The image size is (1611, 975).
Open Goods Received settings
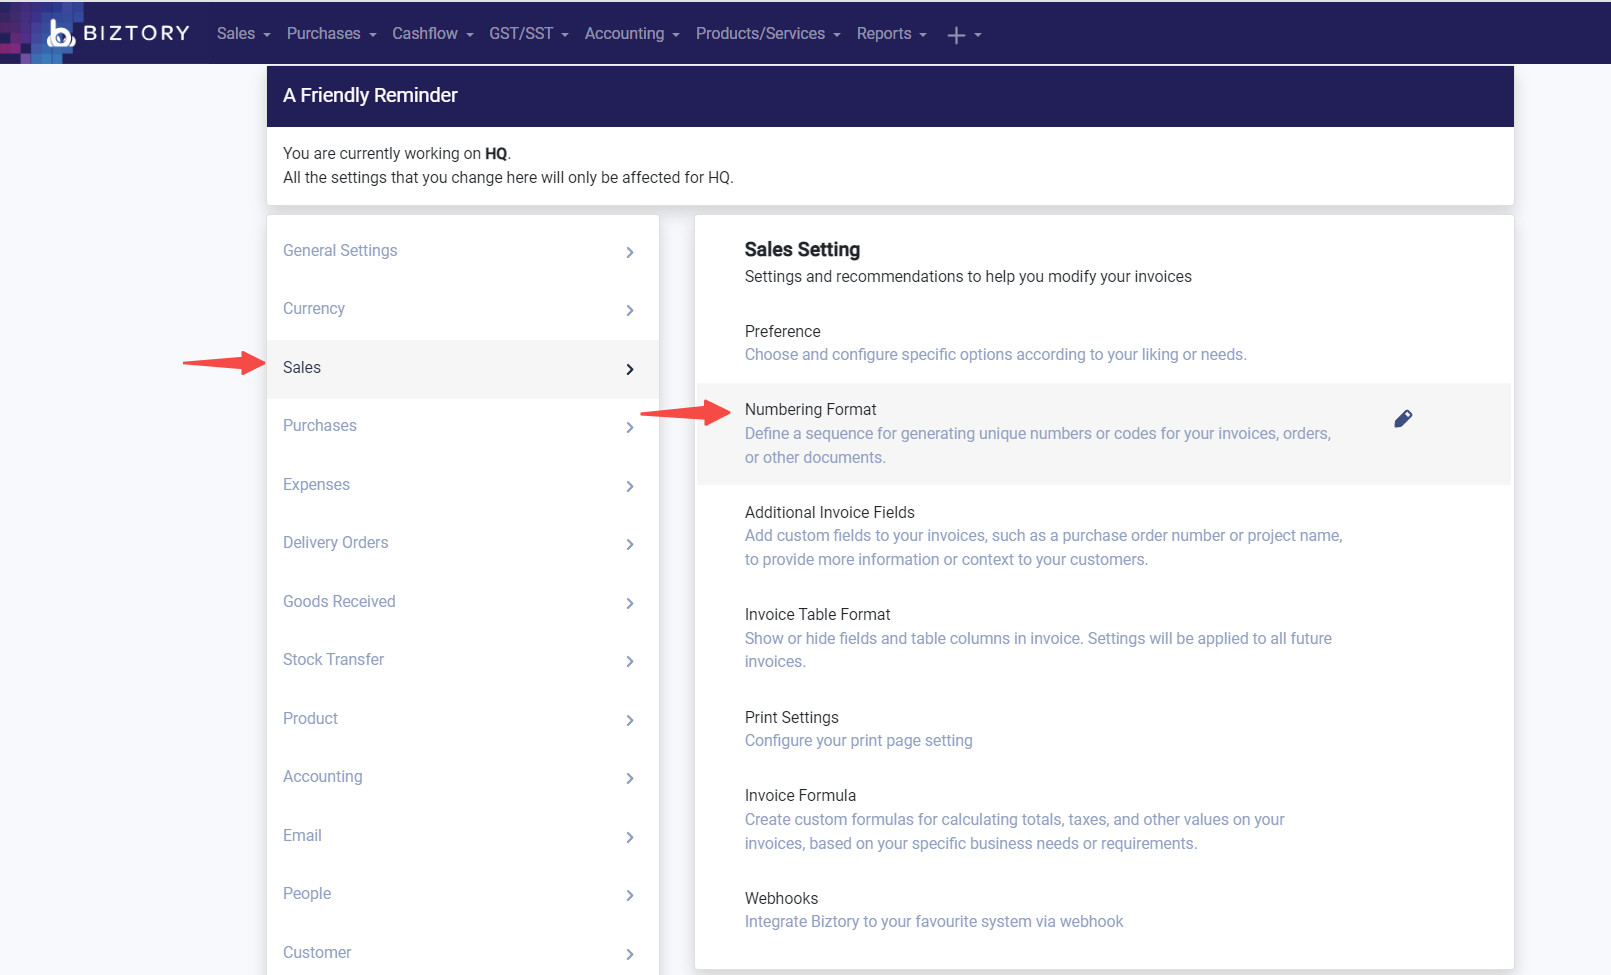[339, 601]
